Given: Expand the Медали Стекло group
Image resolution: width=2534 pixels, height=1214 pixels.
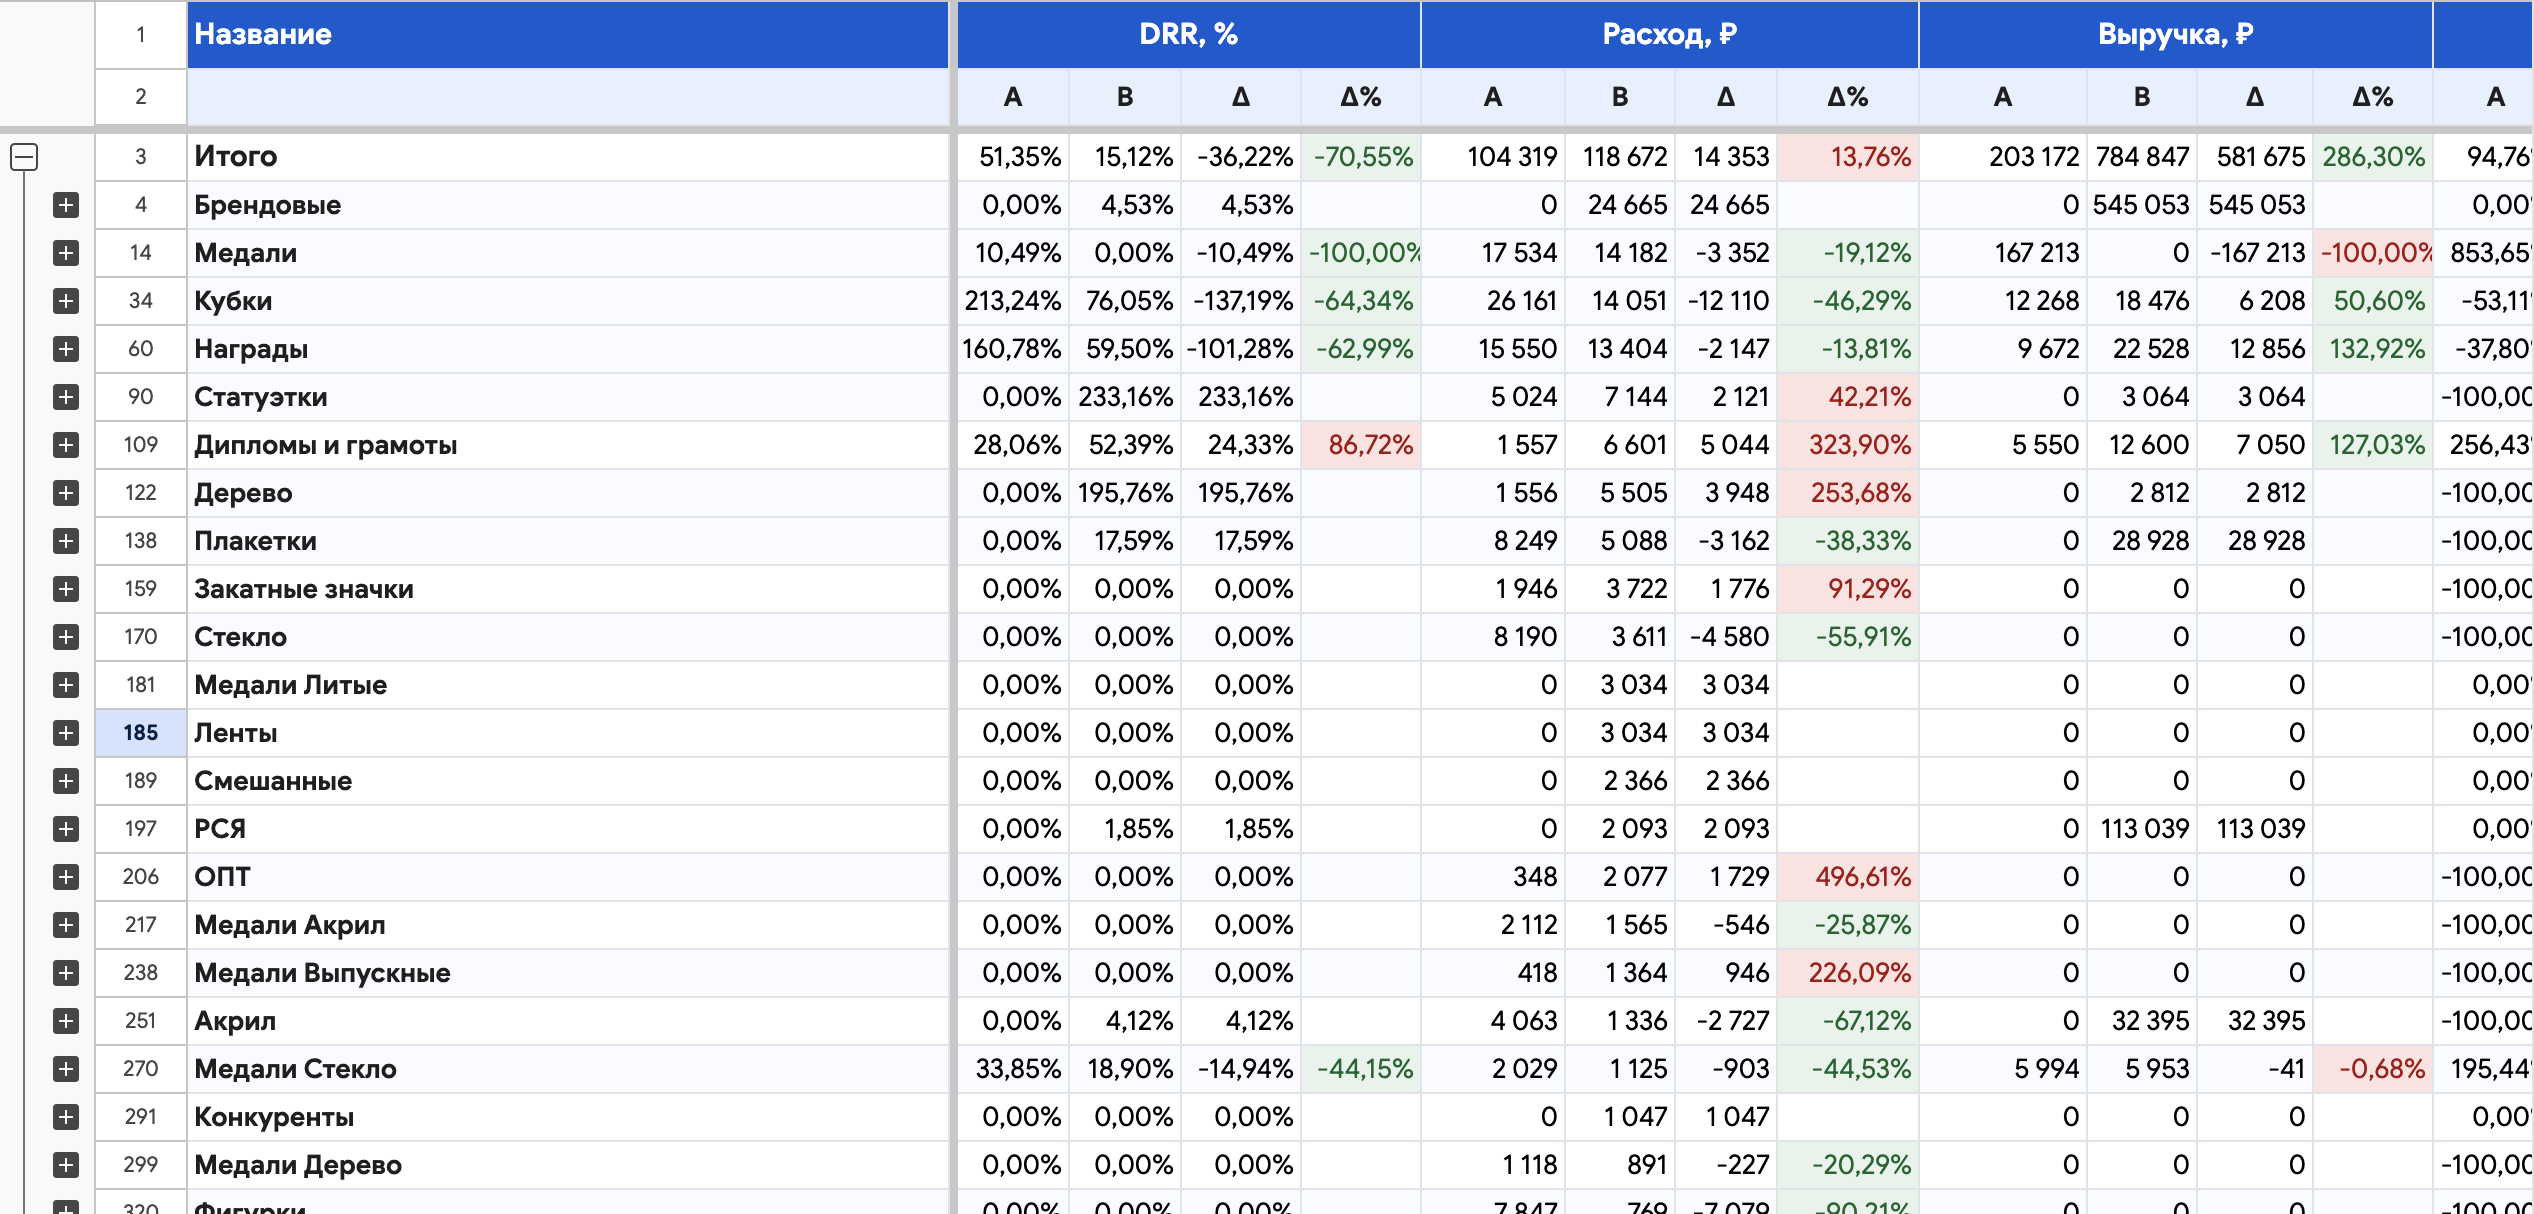Looking at the screenshot, I should (66, 1069).
